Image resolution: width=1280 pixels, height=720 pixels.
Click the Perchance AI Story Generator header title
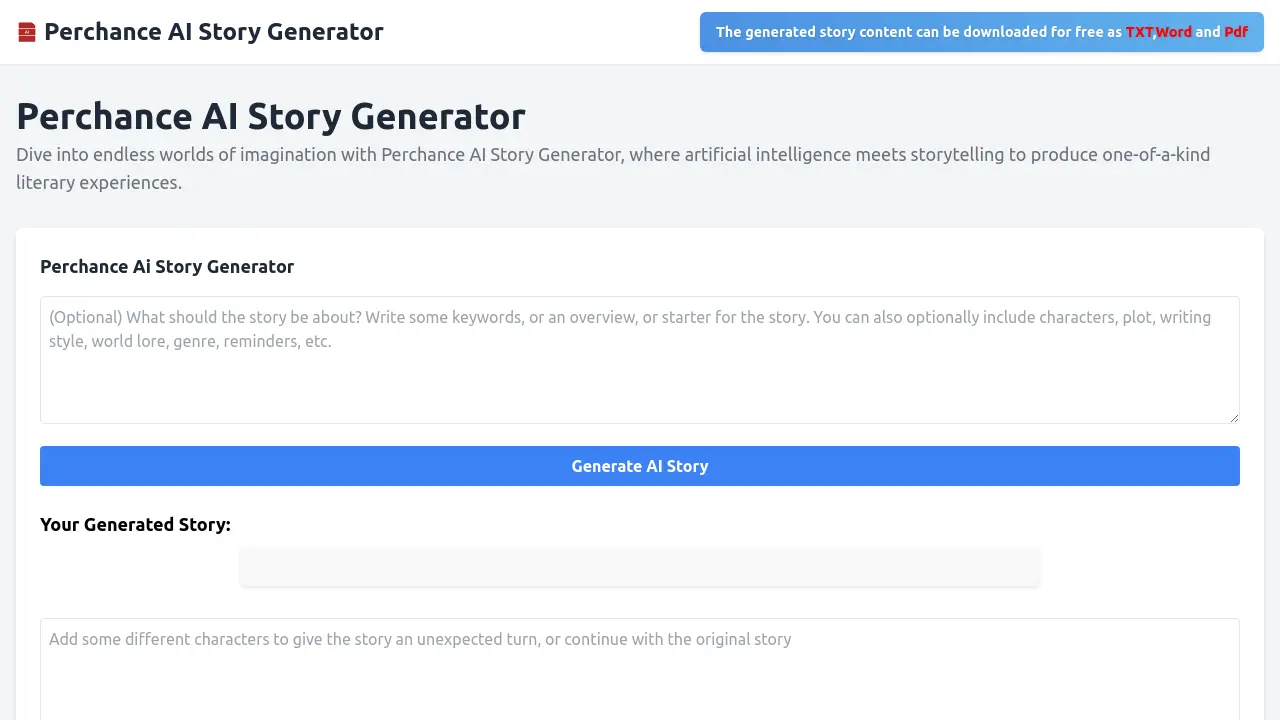[x=214, y=31]
